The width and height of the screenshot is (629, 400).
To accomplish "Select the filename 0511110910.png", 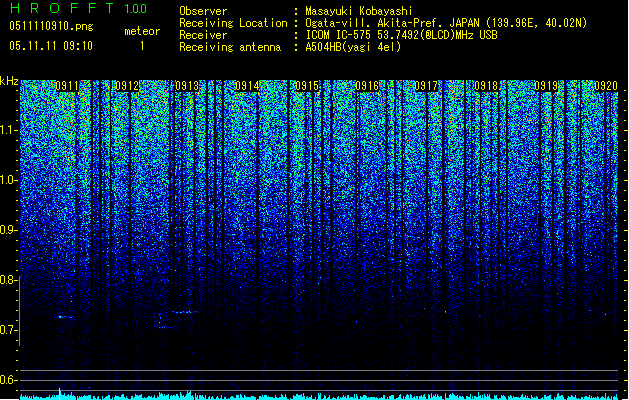I will tap(51, 27).
